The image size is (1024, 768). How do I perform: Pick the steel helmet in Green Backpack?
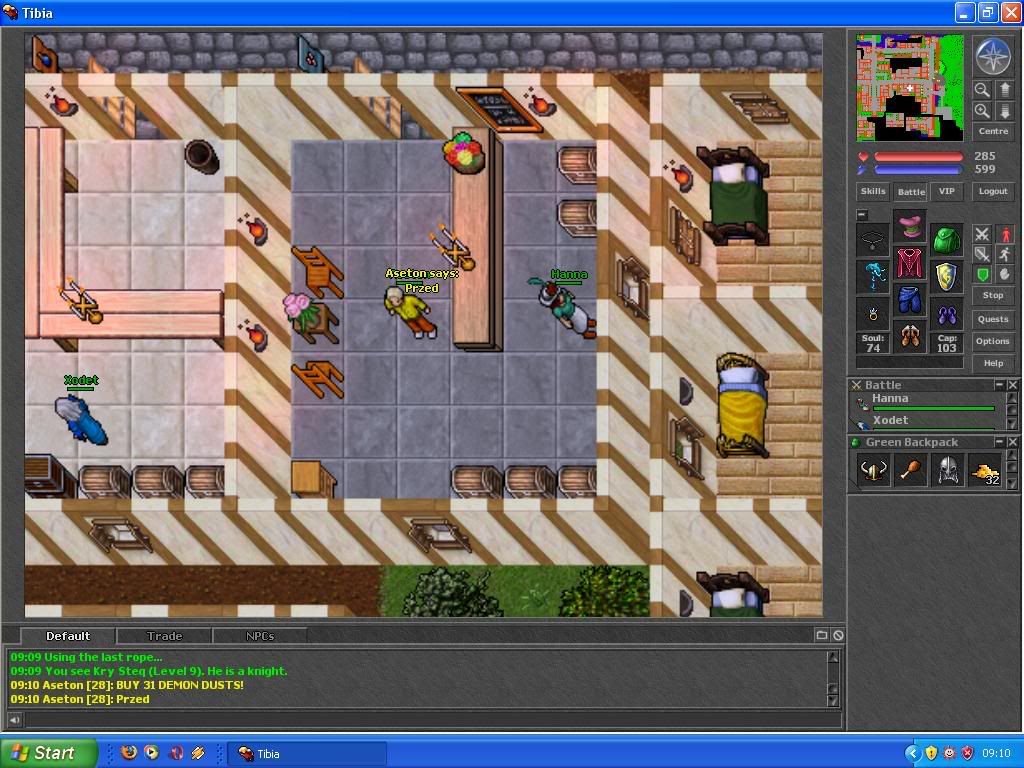[948, 470]
